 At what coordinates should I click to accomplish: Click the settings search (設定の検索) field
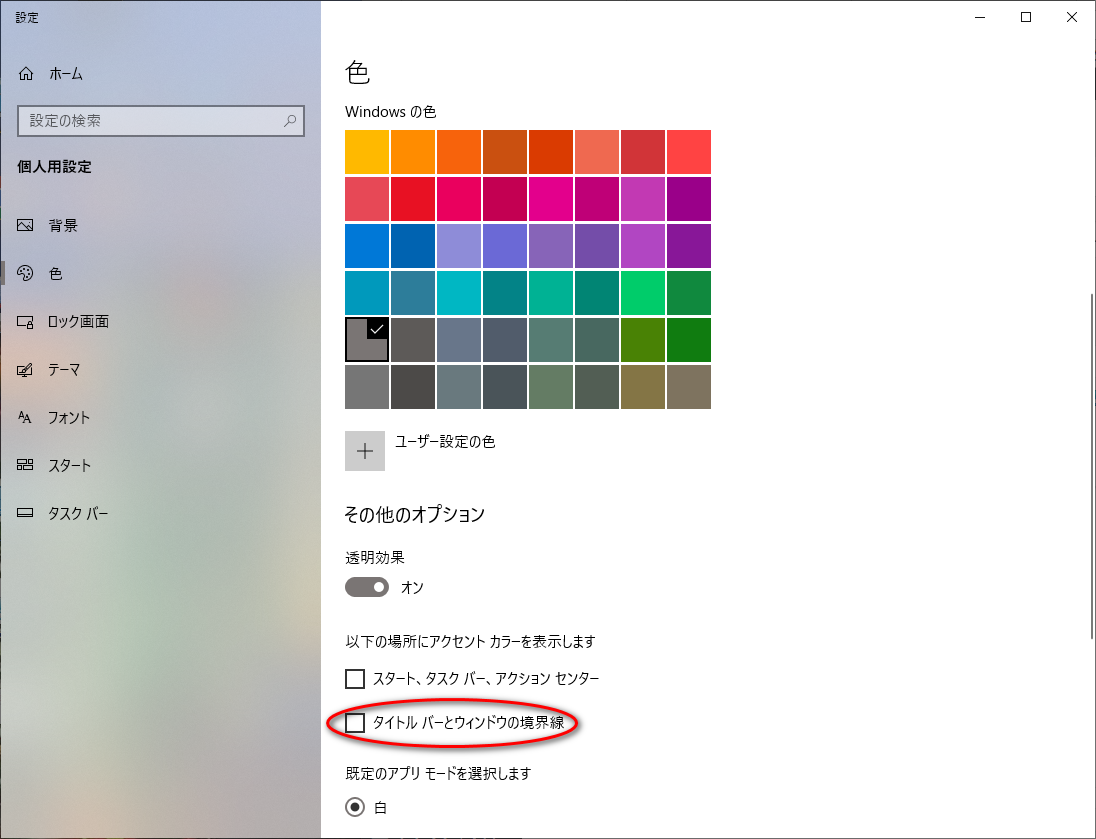click(x=150, y=121)
